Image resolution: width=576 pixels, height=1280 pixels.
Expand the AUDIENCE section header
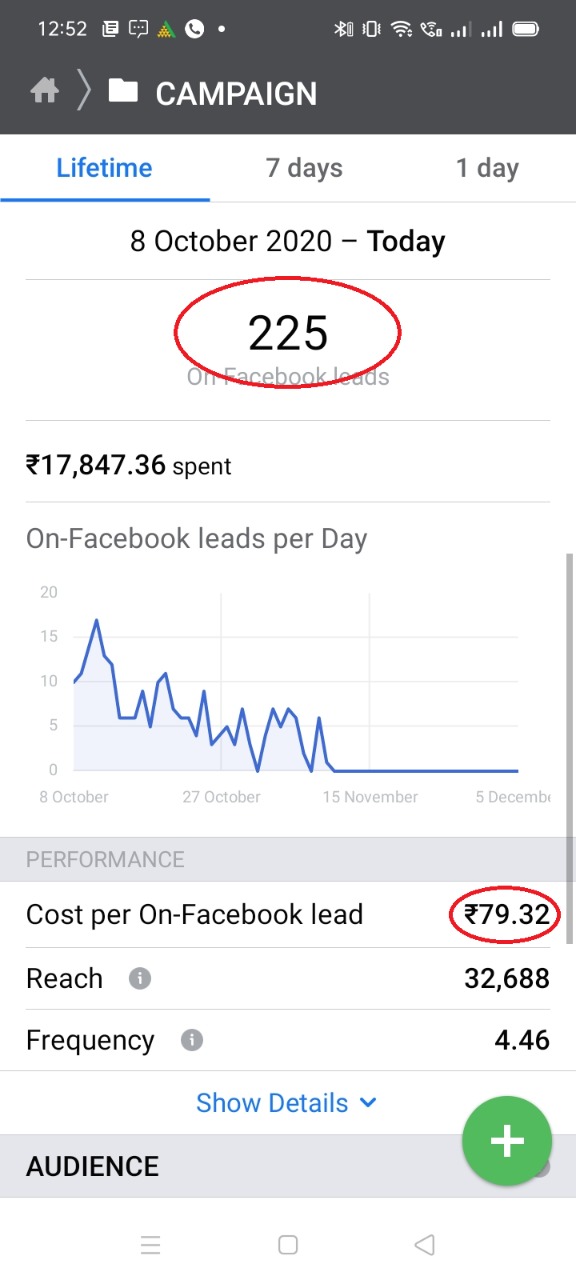pos(288,1166)
